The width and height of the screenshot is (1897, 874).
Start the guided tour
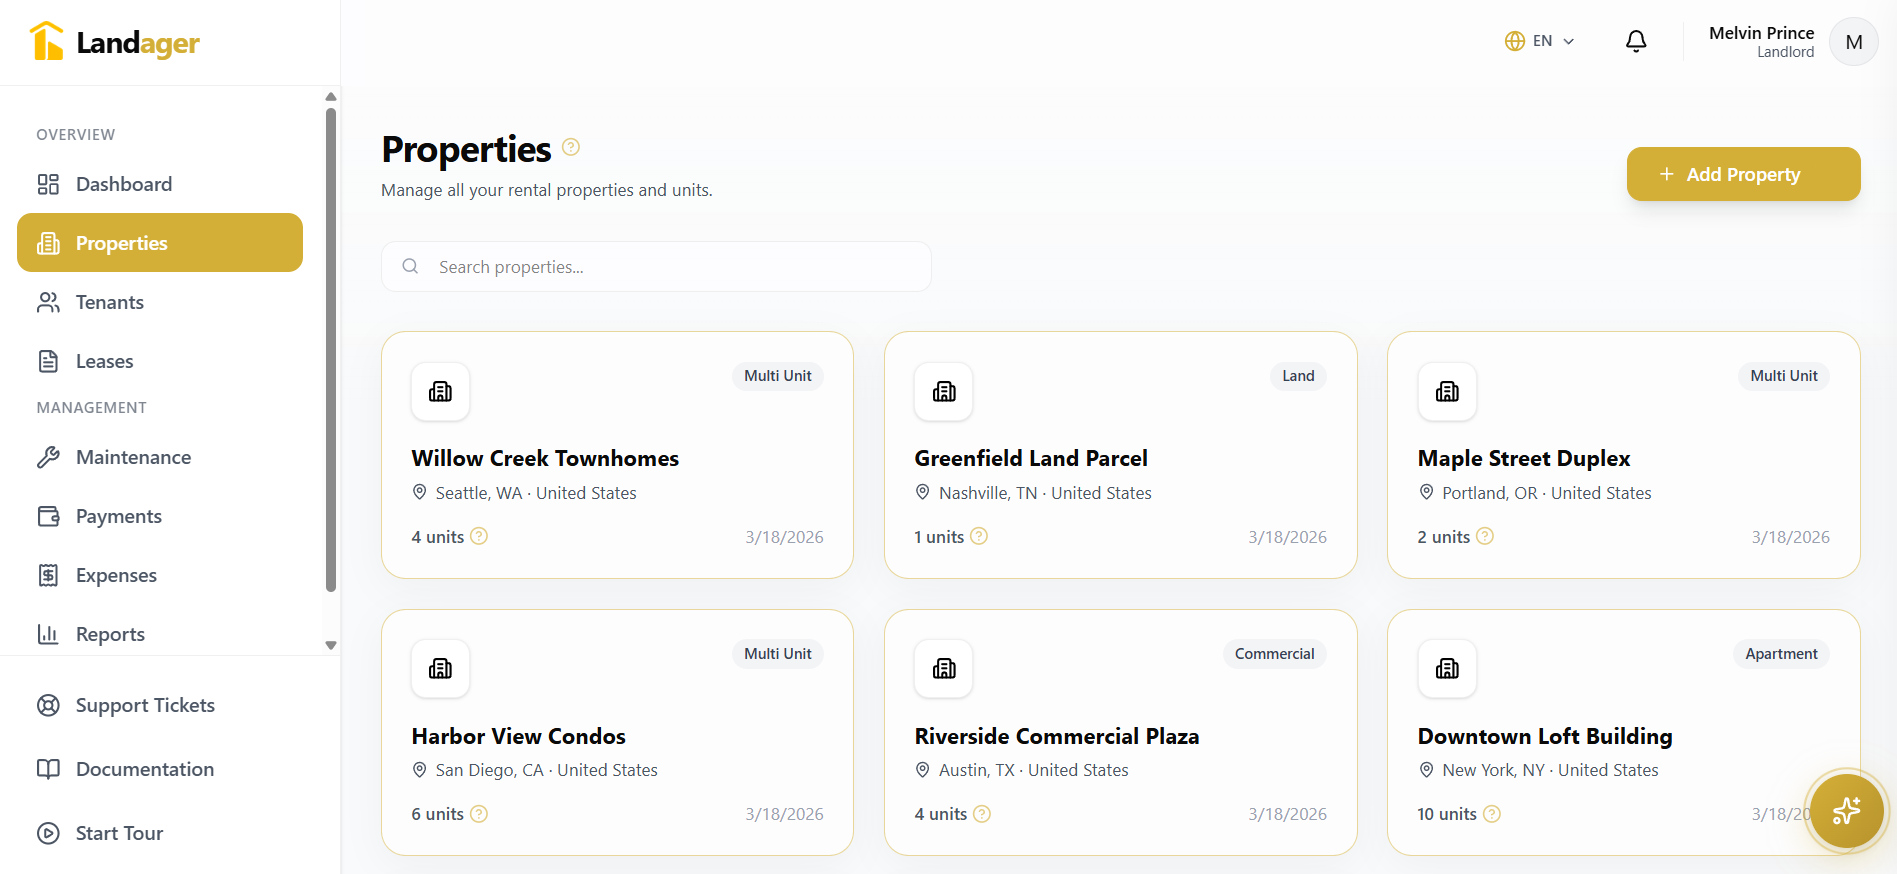point(119,833)
